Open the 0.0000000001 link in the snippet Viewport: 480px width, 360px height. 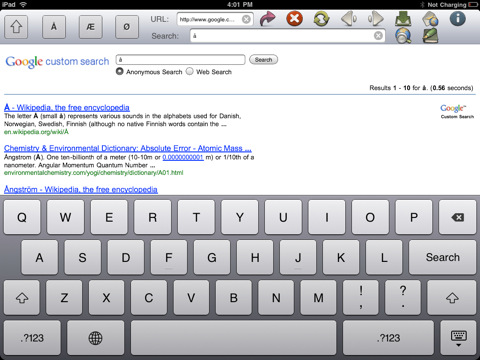(183, 157)
